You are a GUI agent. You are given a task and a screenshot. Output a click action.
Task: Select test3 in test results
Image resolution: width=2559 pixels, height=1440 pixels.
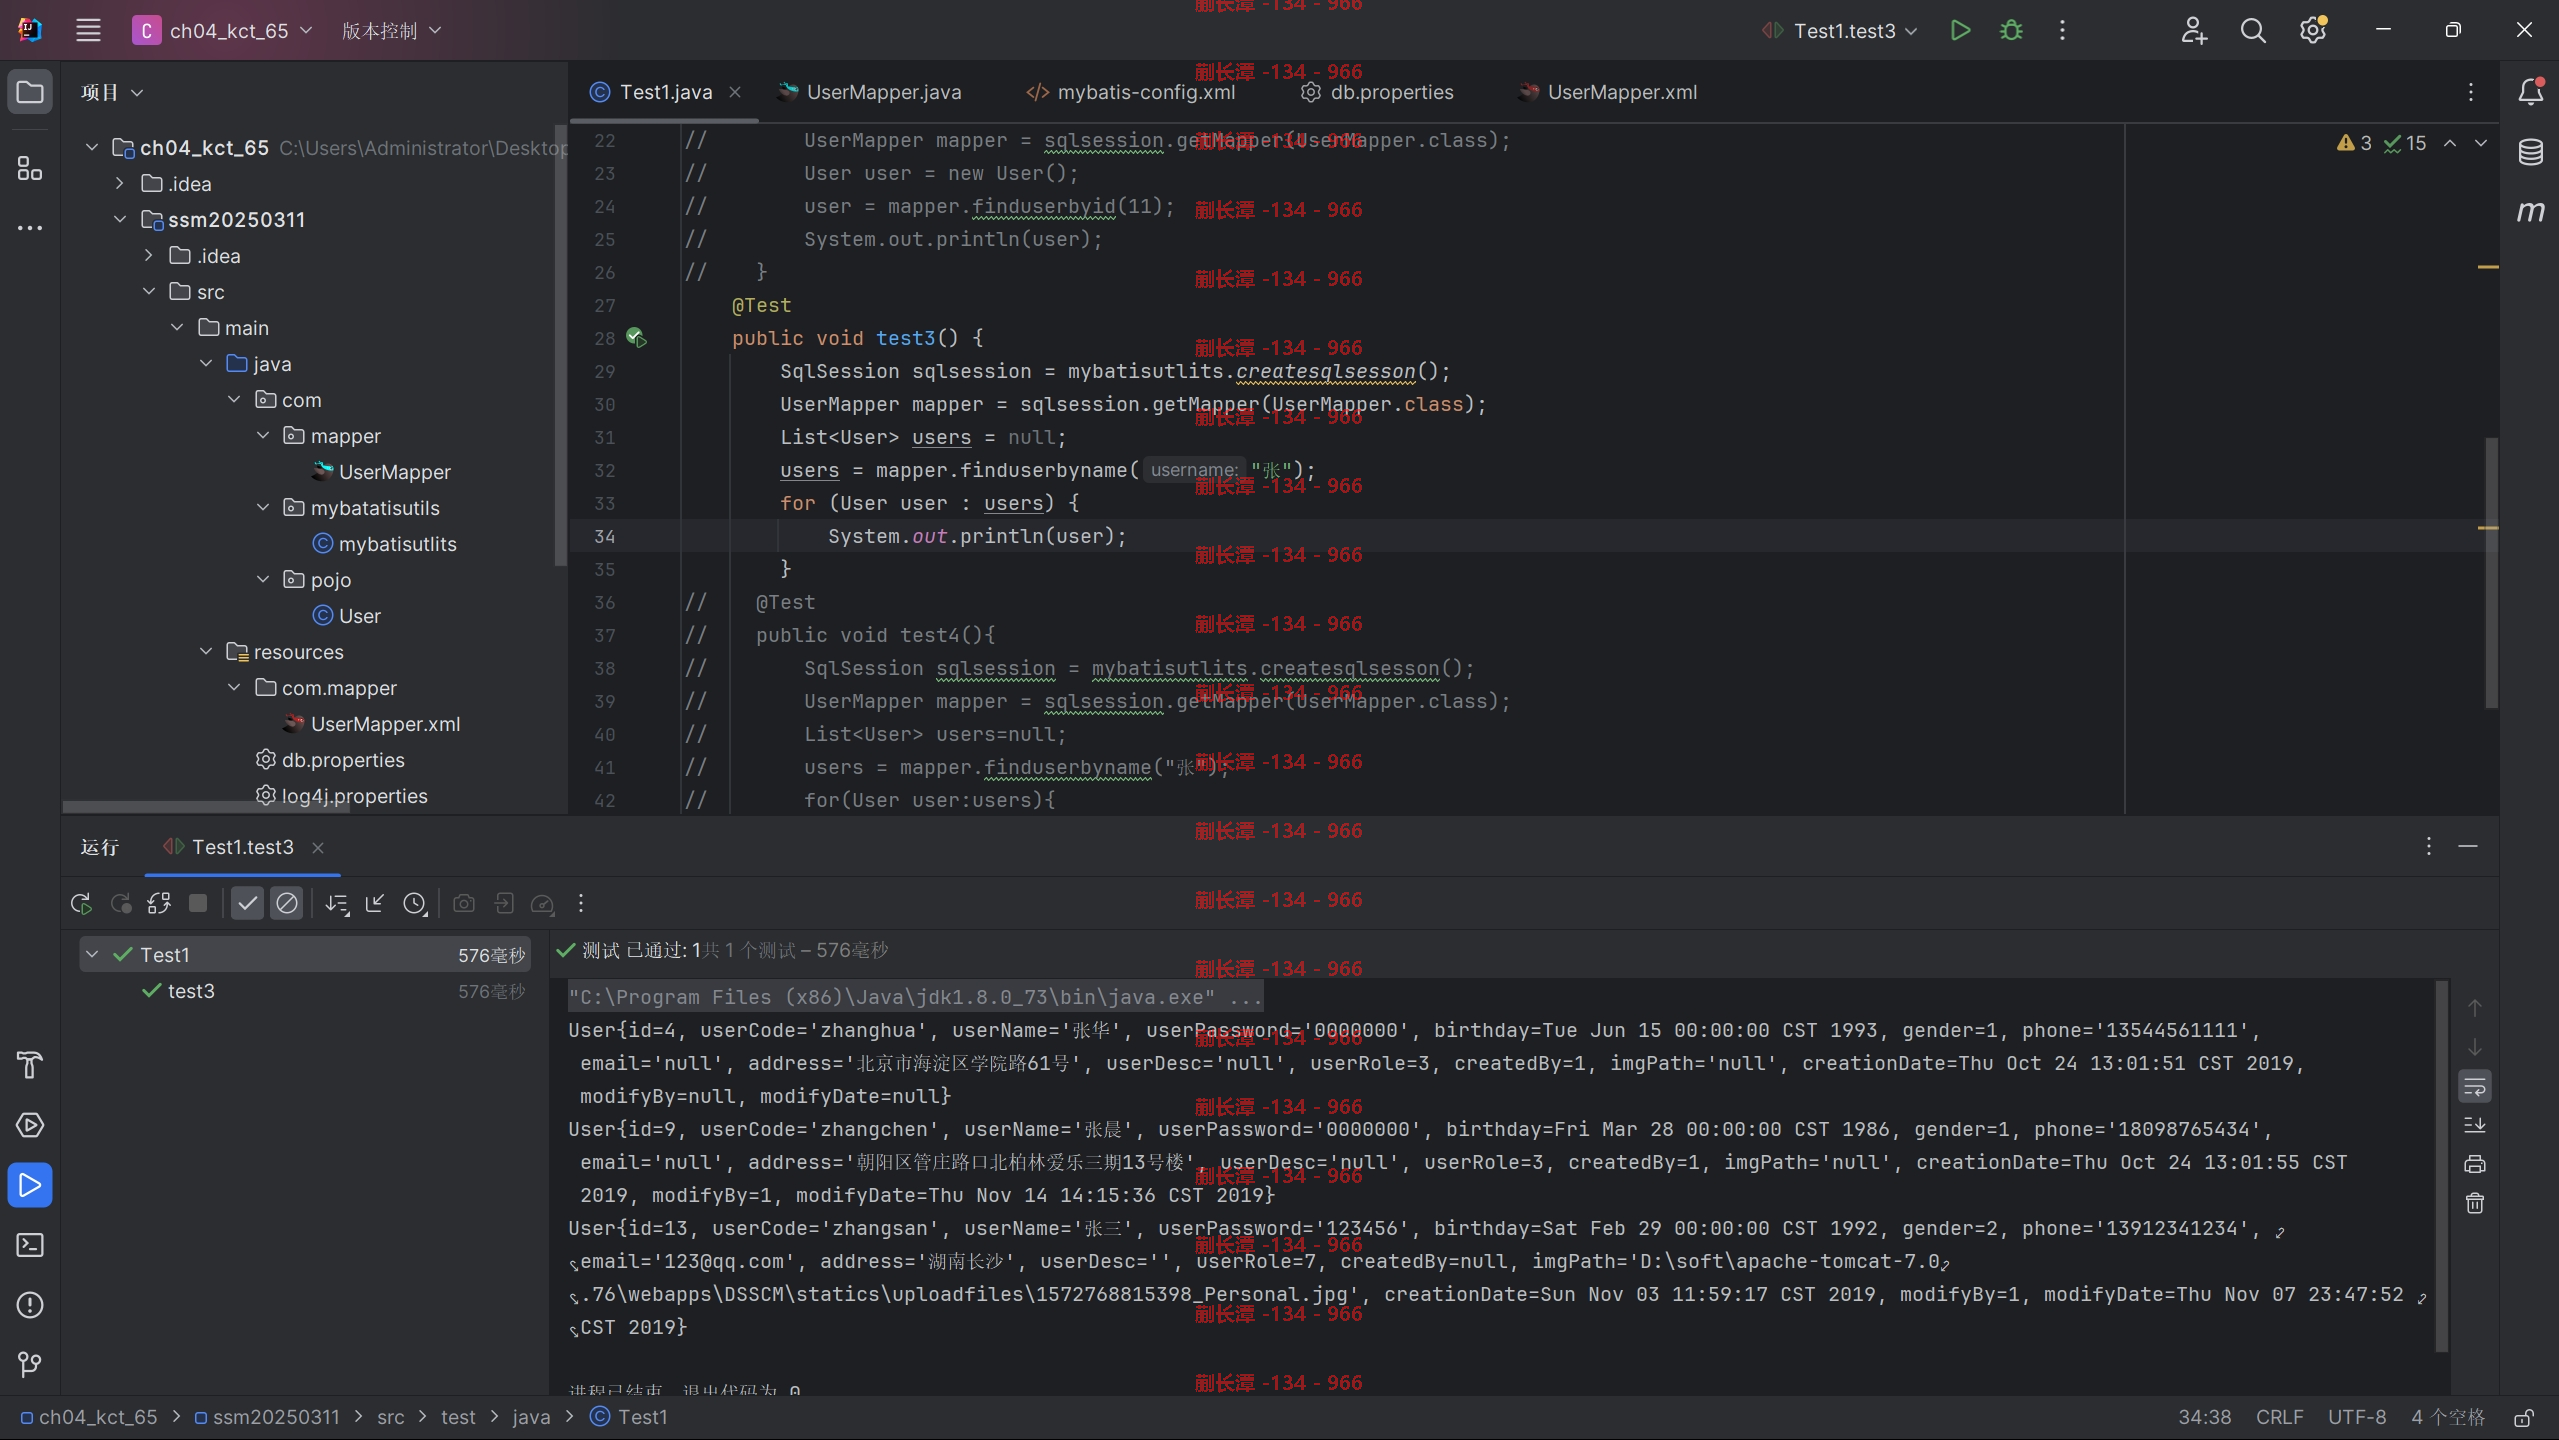(x=190, y=990)
